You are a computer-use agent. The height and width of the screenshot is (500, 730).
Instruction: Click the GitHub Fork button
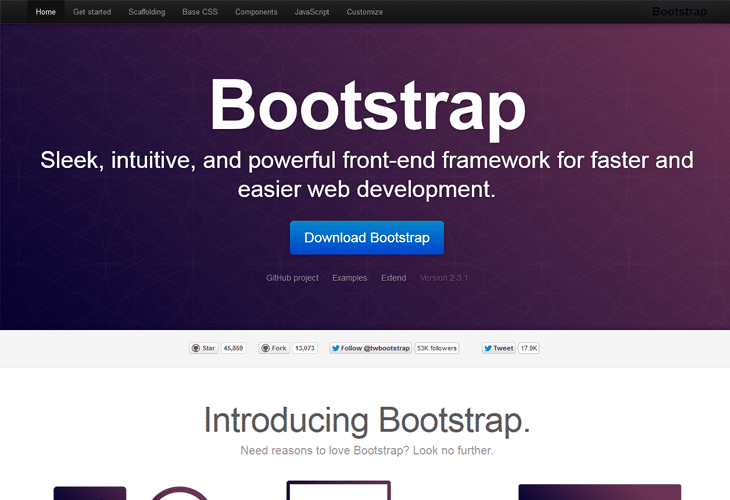274,348
